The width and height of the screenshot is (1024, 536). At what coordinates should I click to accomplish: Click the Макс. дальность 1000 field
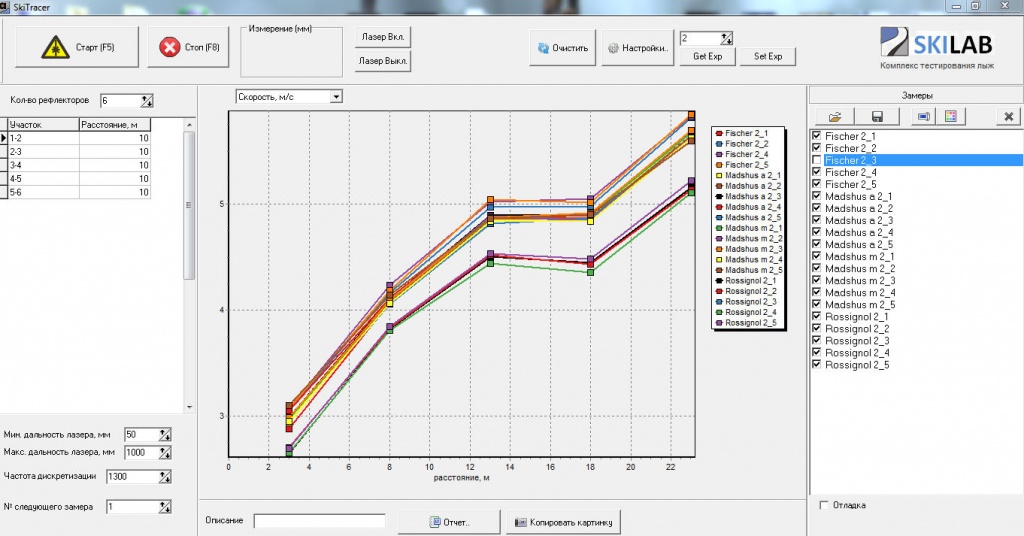click(142, 452)
